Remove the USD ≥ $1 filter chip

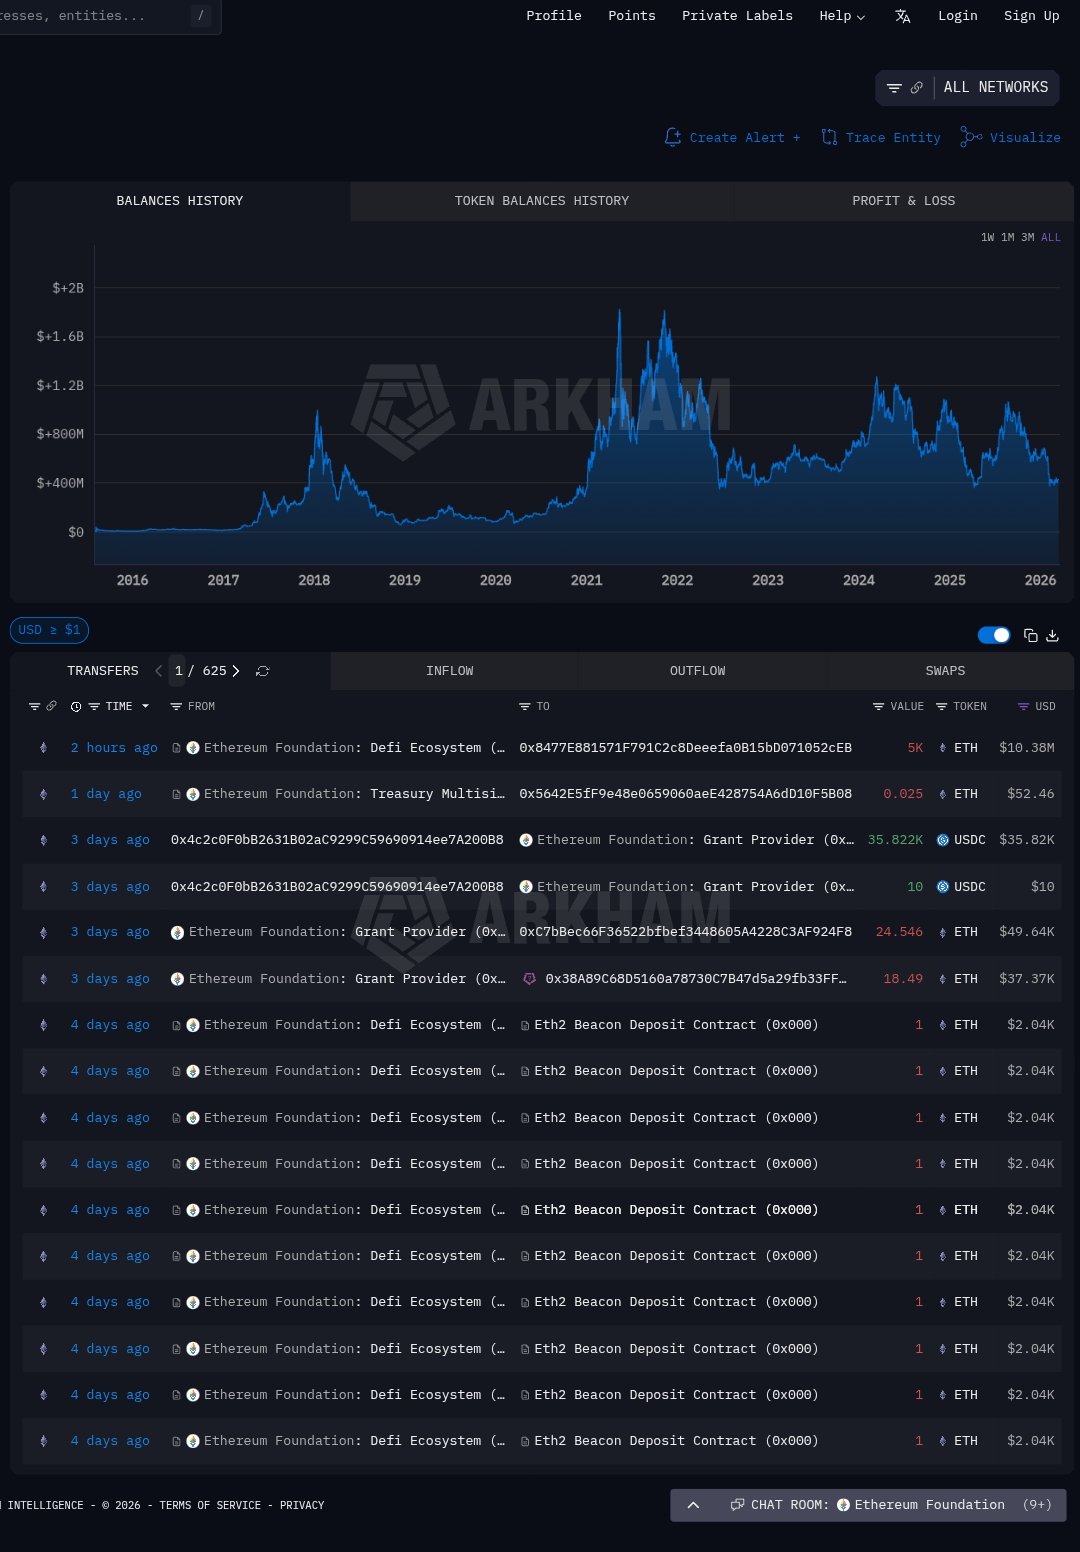point(49,630)
